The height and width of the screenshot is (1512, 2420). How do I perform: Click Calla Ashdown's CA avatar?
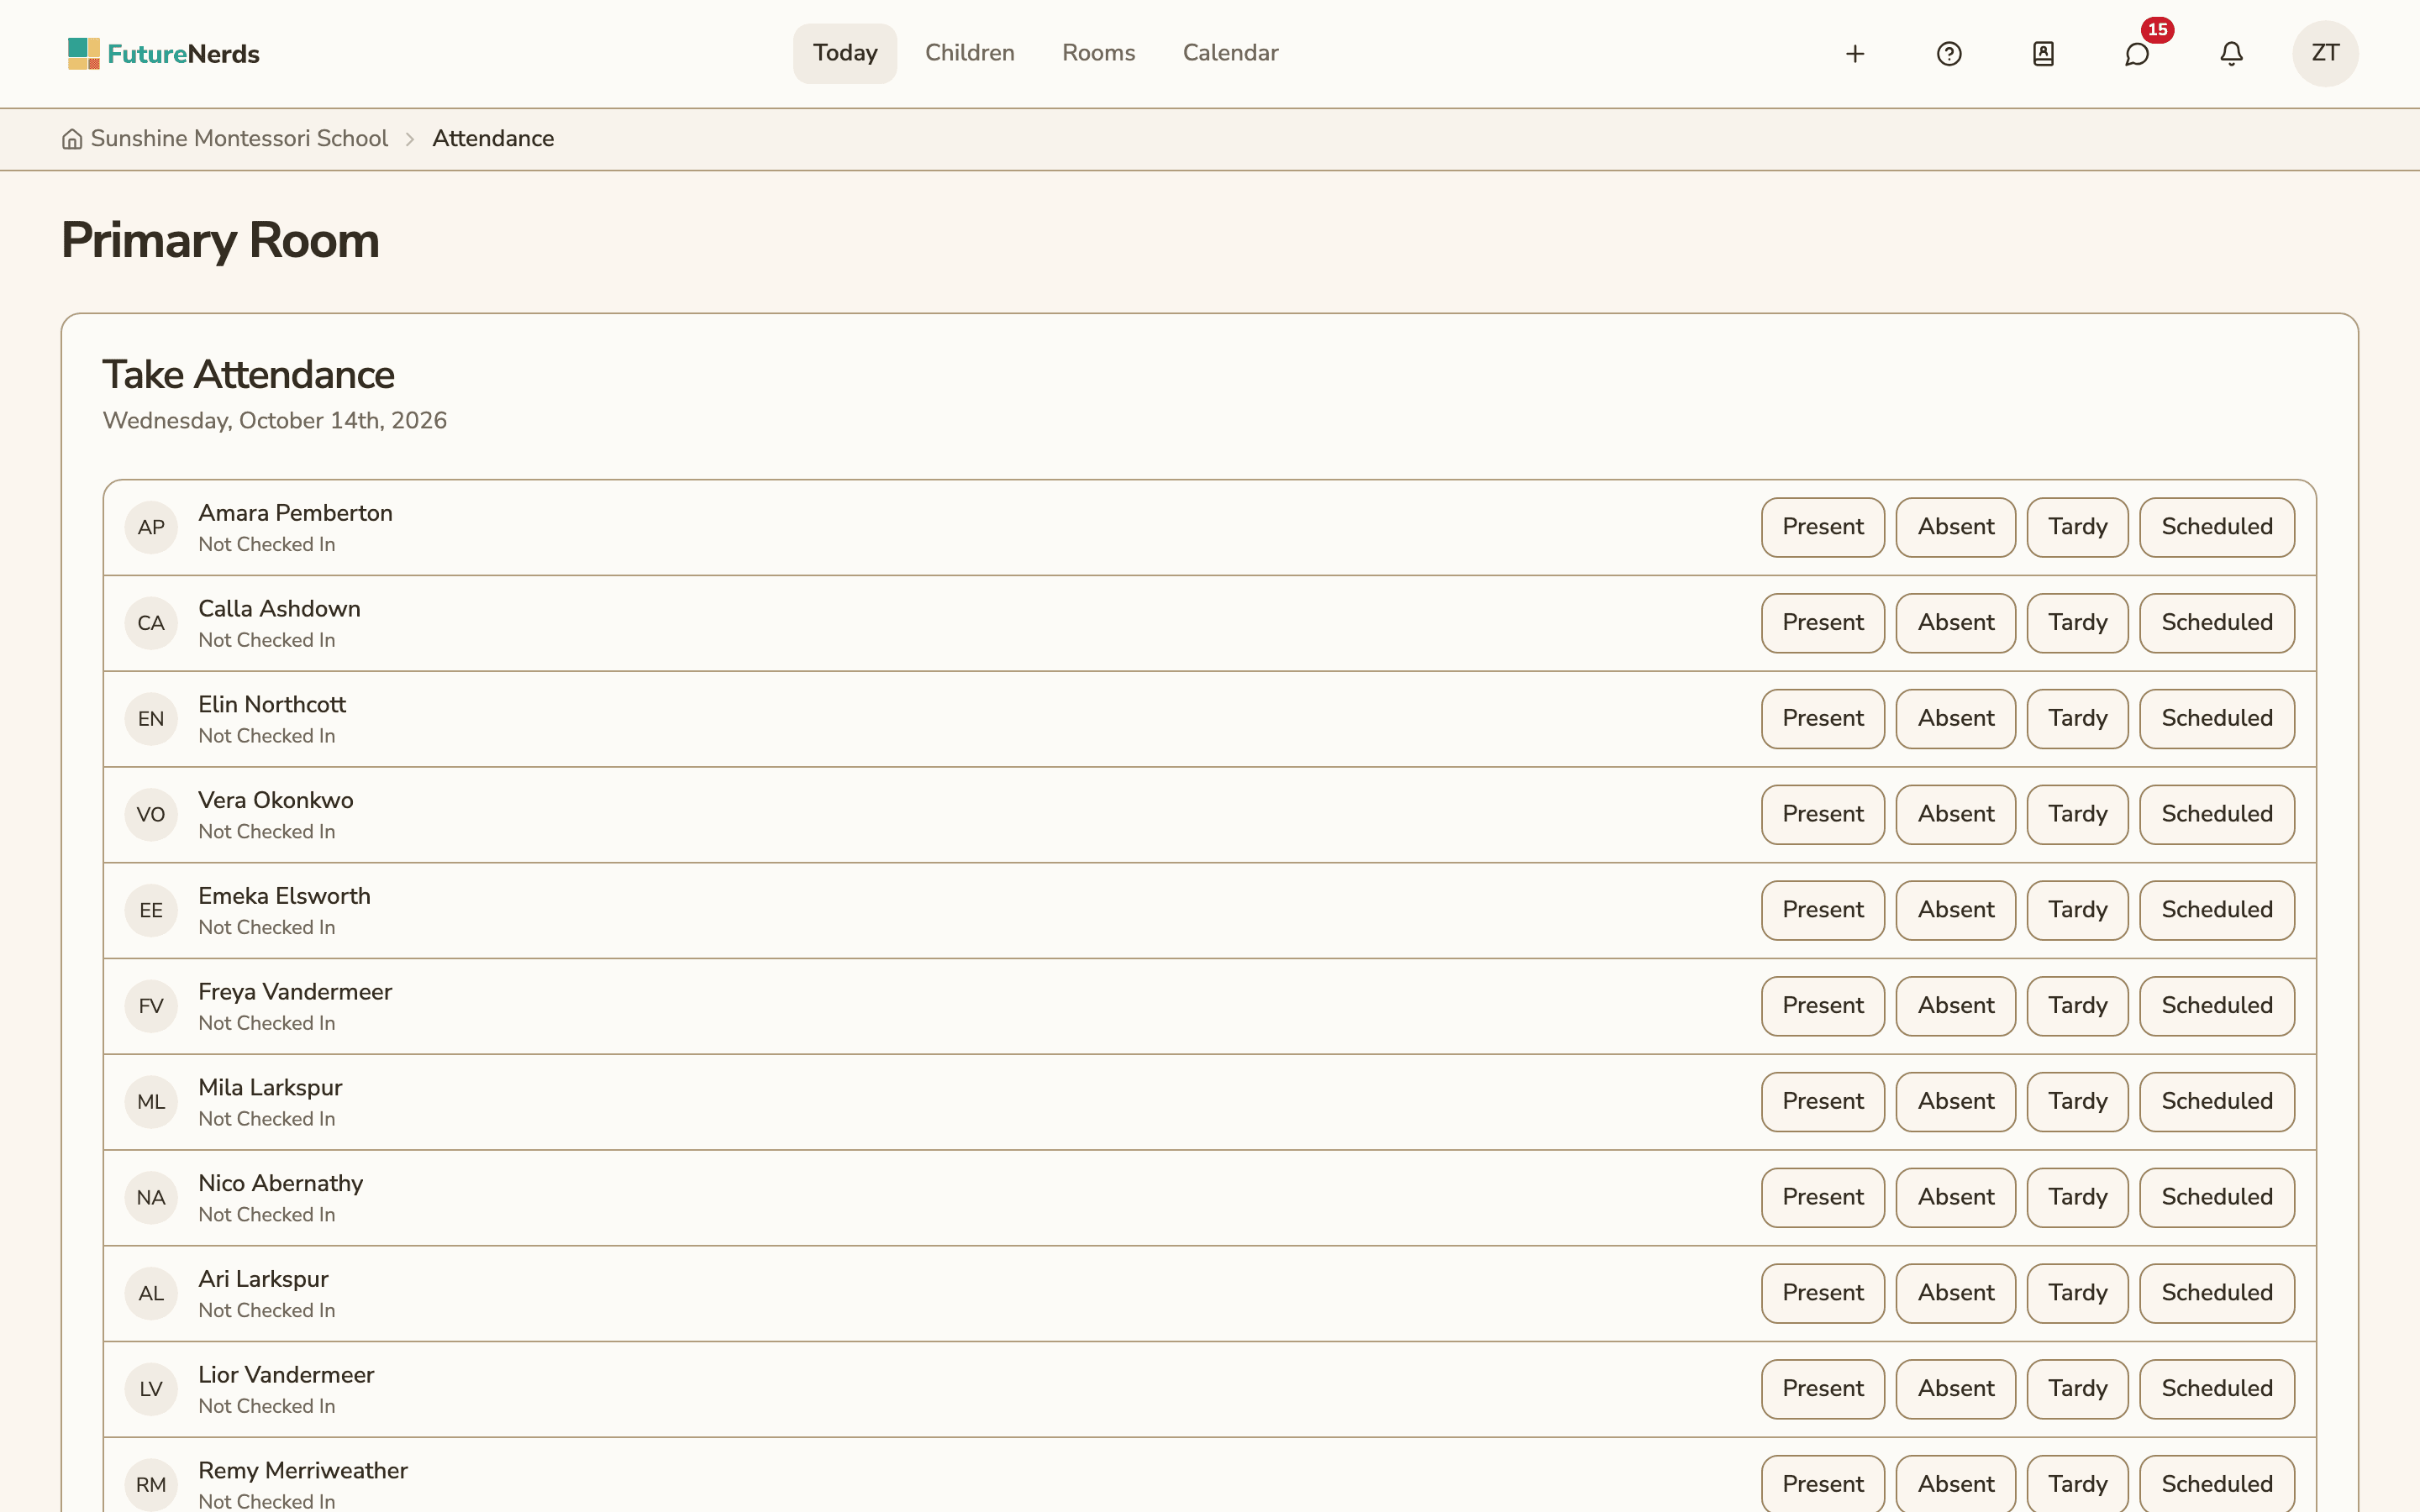tap(151, 624)
